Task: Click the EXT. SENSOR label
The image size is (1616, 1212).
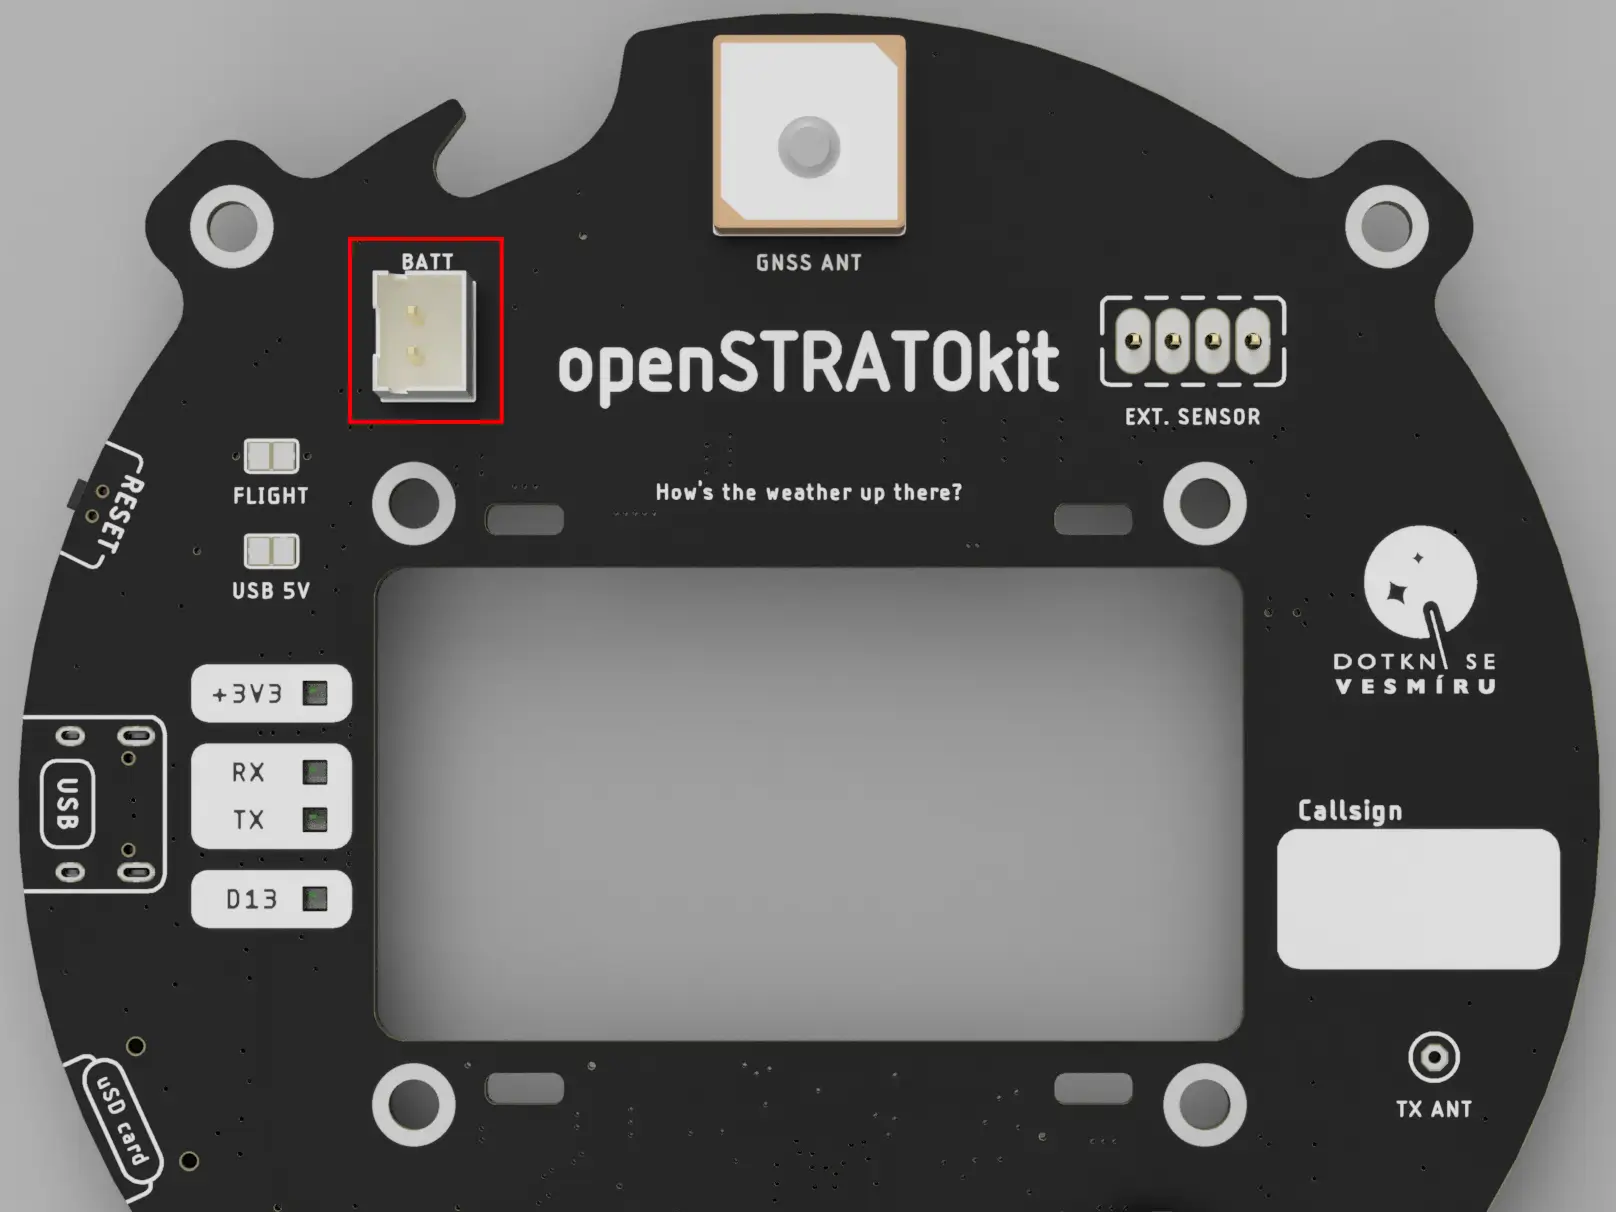Action: (1192, 417)
